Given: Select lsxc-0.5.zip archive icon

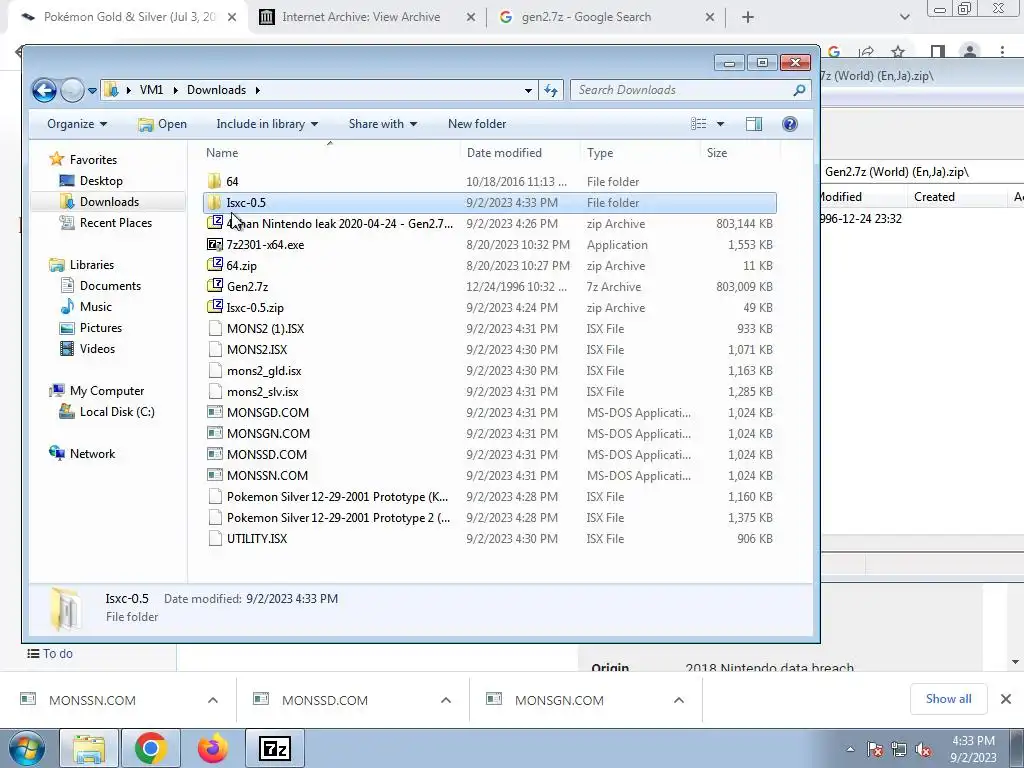Looking at the screenshot, I should (x=214, y=307).
